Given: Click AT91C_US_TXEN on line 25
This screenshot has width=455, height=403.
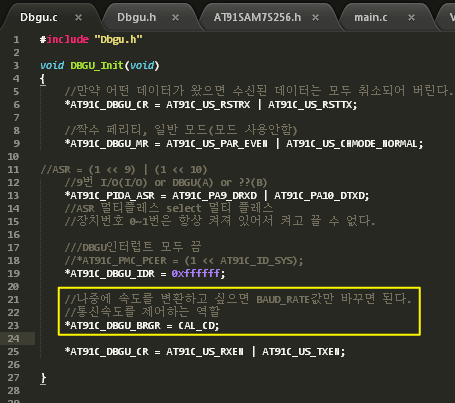Looking at the screenshot, I should point(301,351).
